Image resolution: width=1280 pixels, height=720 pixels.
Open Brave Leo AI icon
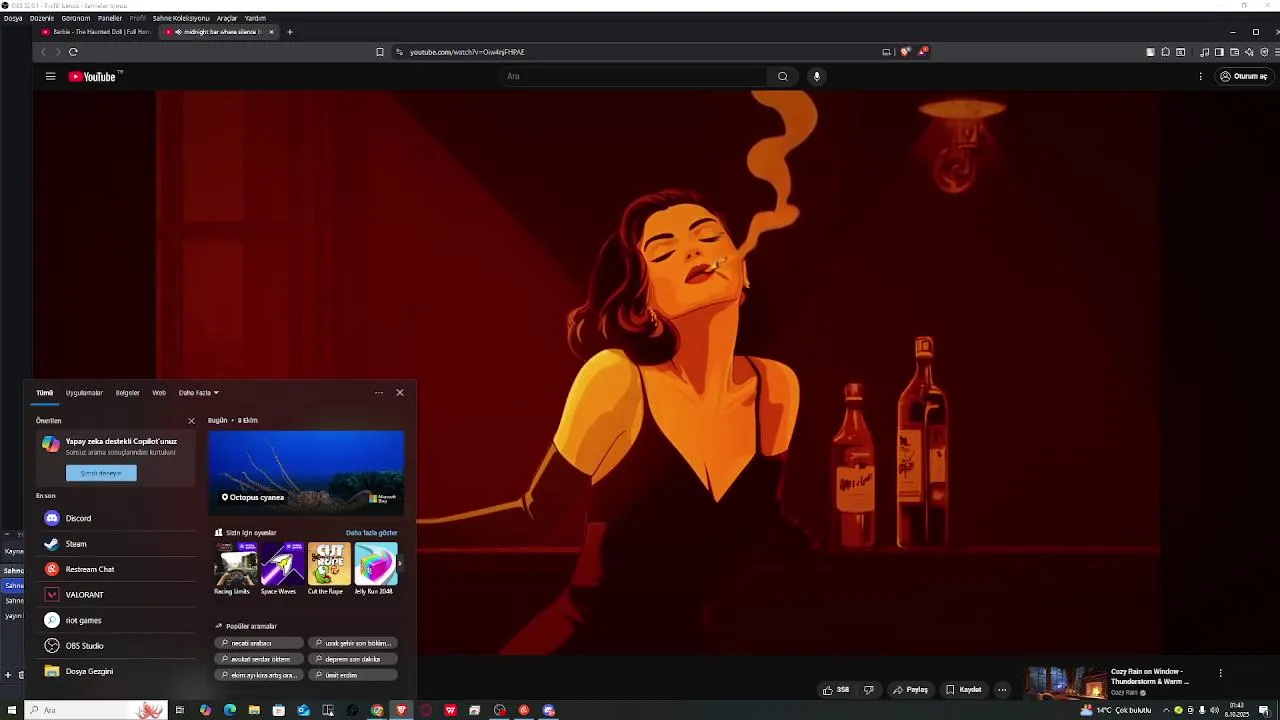1249,52
